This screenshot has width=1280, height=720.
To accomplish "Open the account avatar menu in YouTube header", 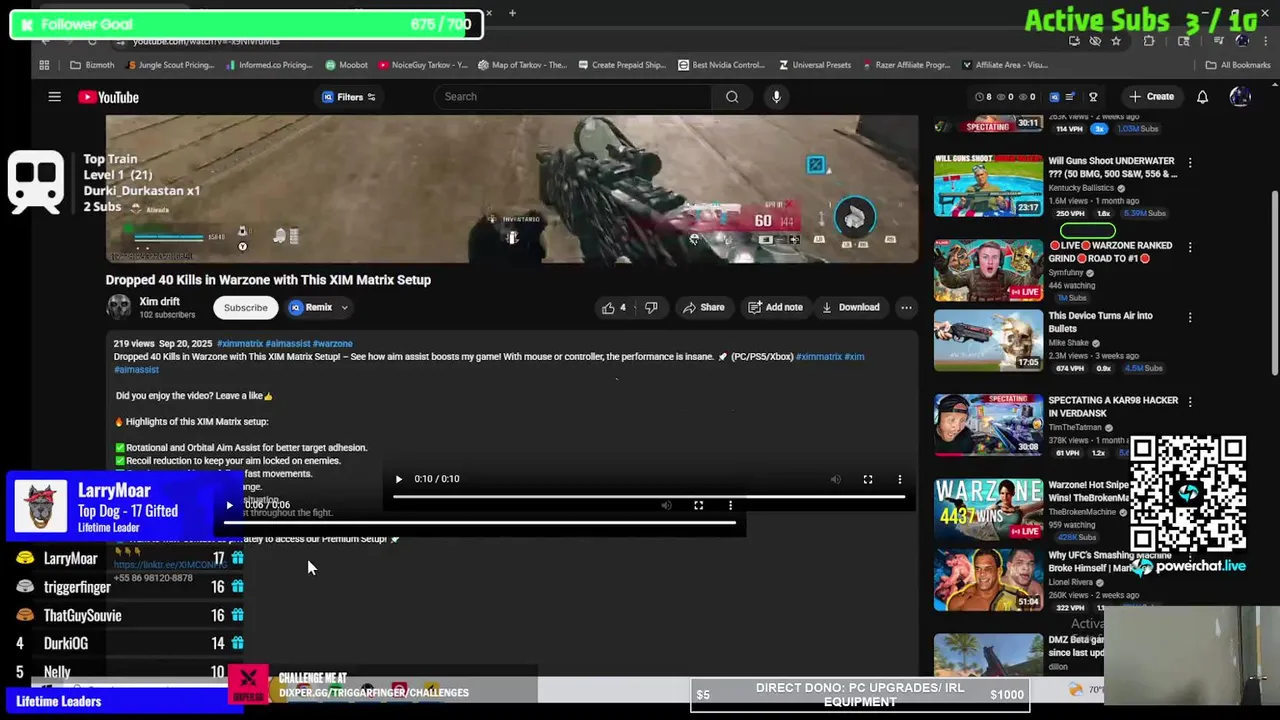I will pos(1240,97).
